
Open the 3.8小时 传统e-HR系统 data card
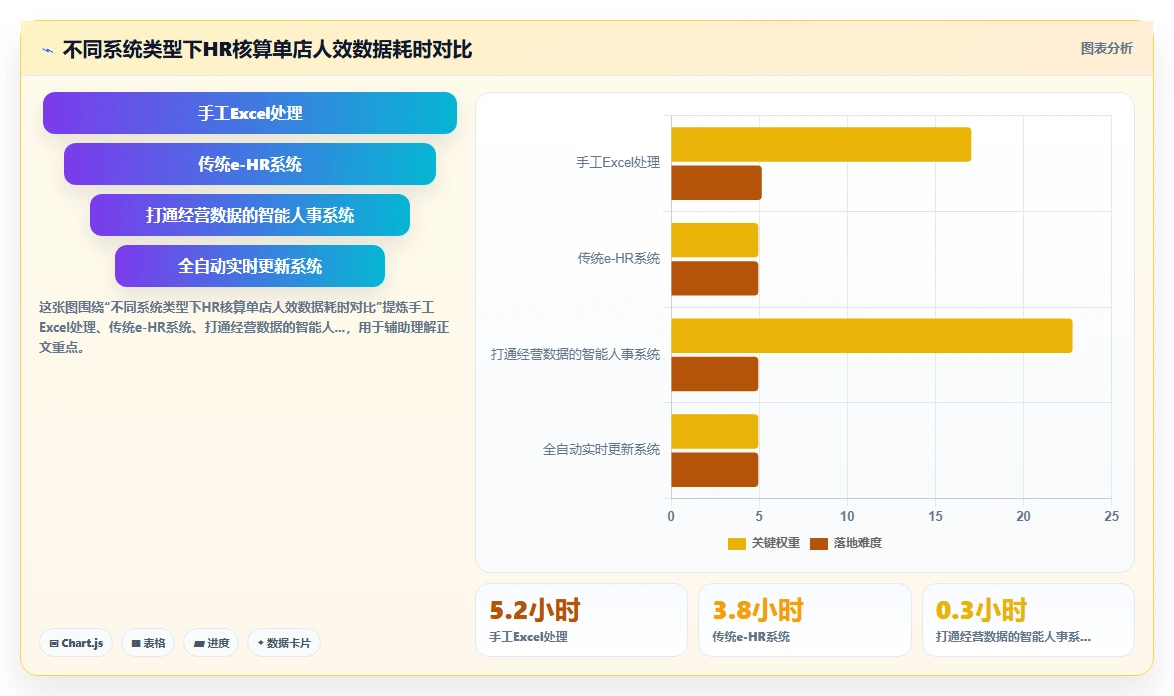805,620
